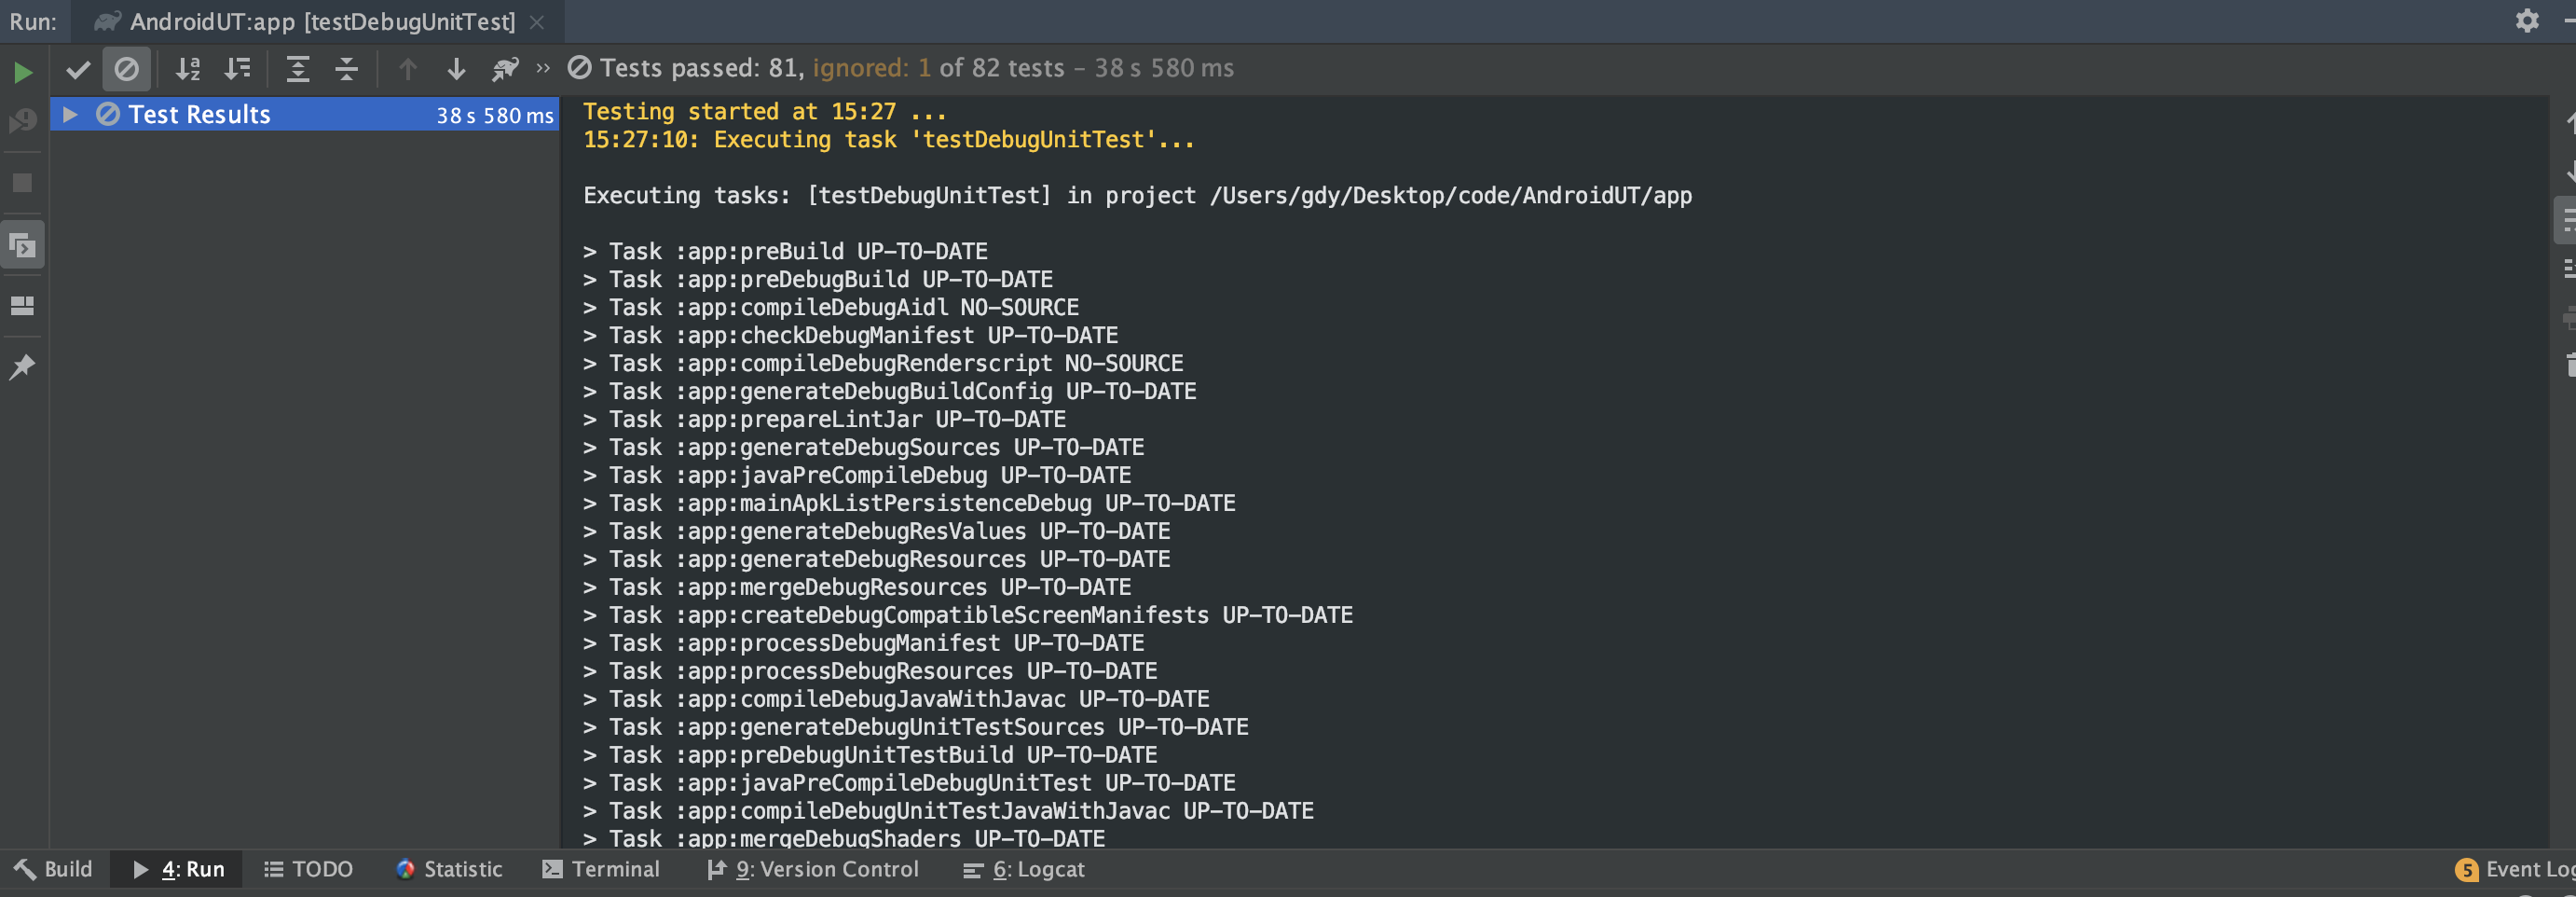Viewport: 2576px width, 897px height.
Task: Click ':app:createDebugCompatibleScreenManifests' task line
Action: [968, 616]
